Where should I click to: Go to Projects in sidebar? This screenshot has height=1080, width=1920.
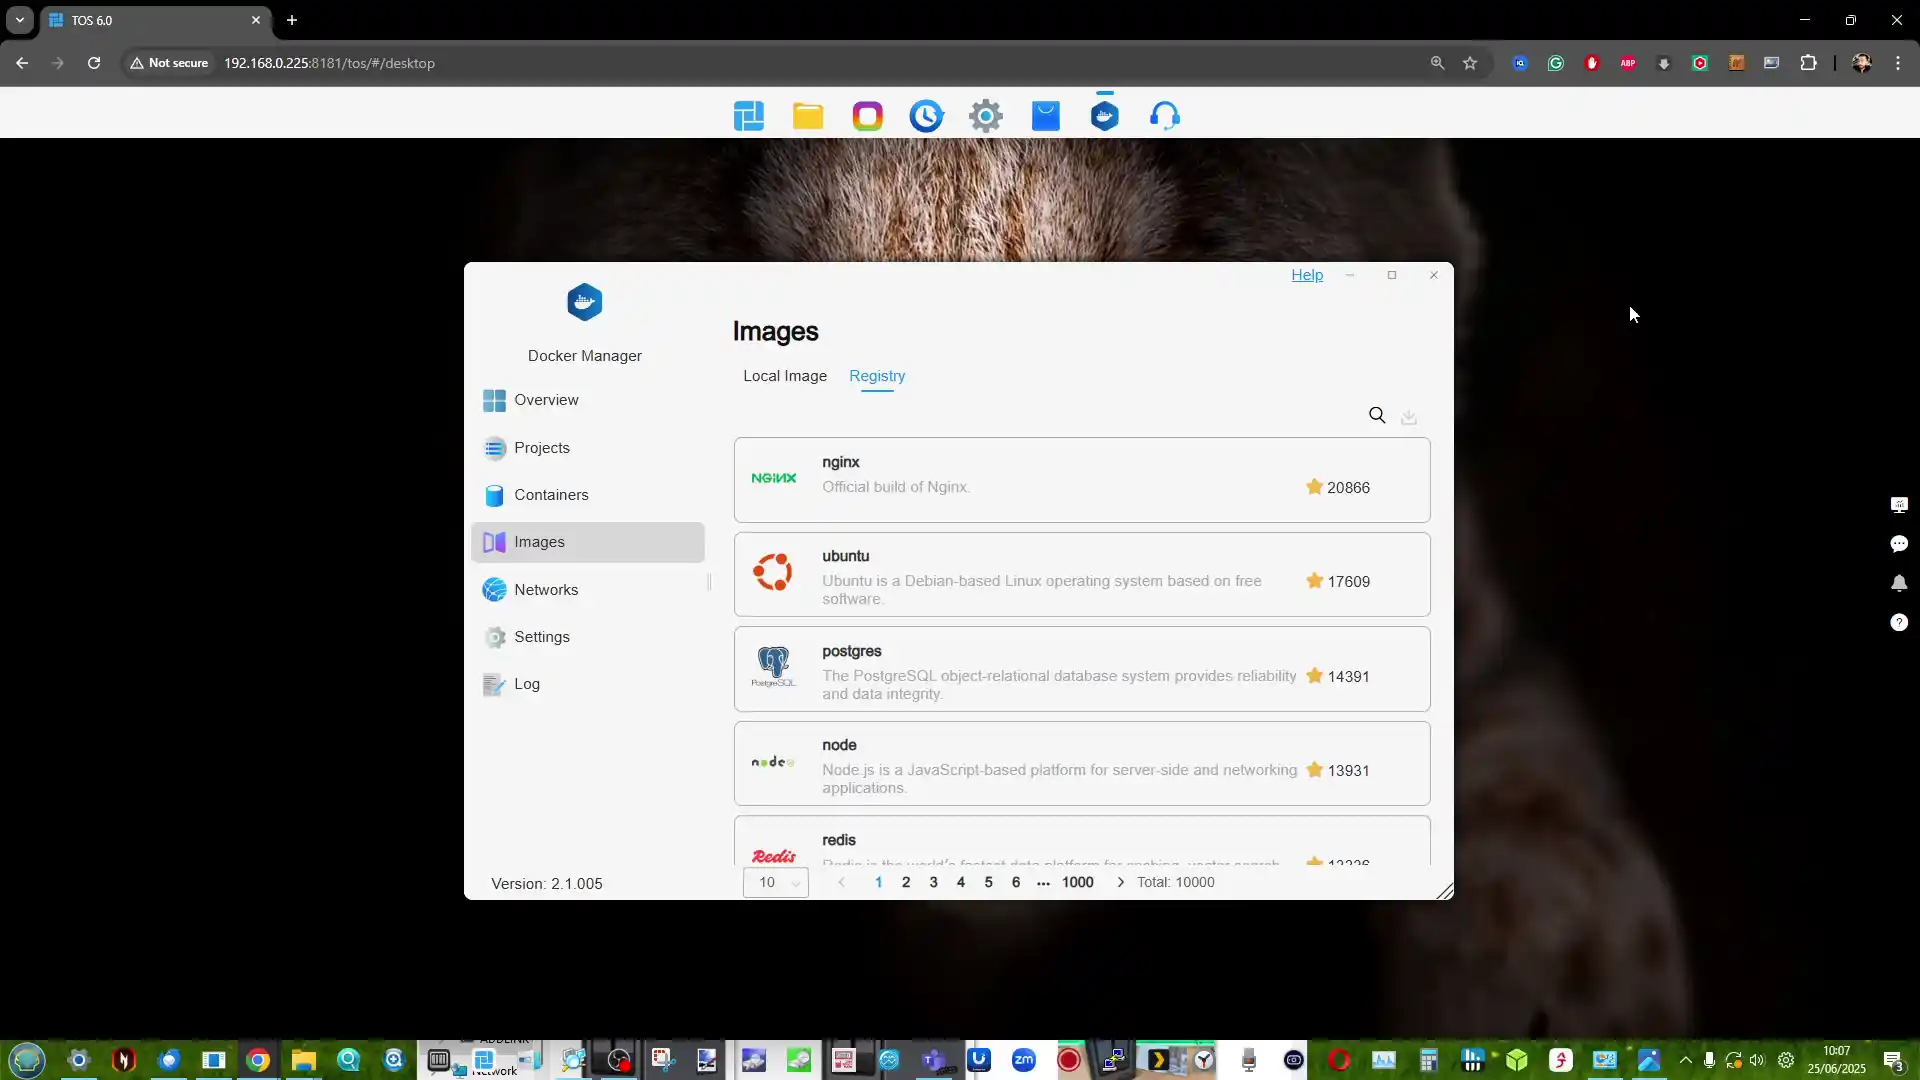588,448
